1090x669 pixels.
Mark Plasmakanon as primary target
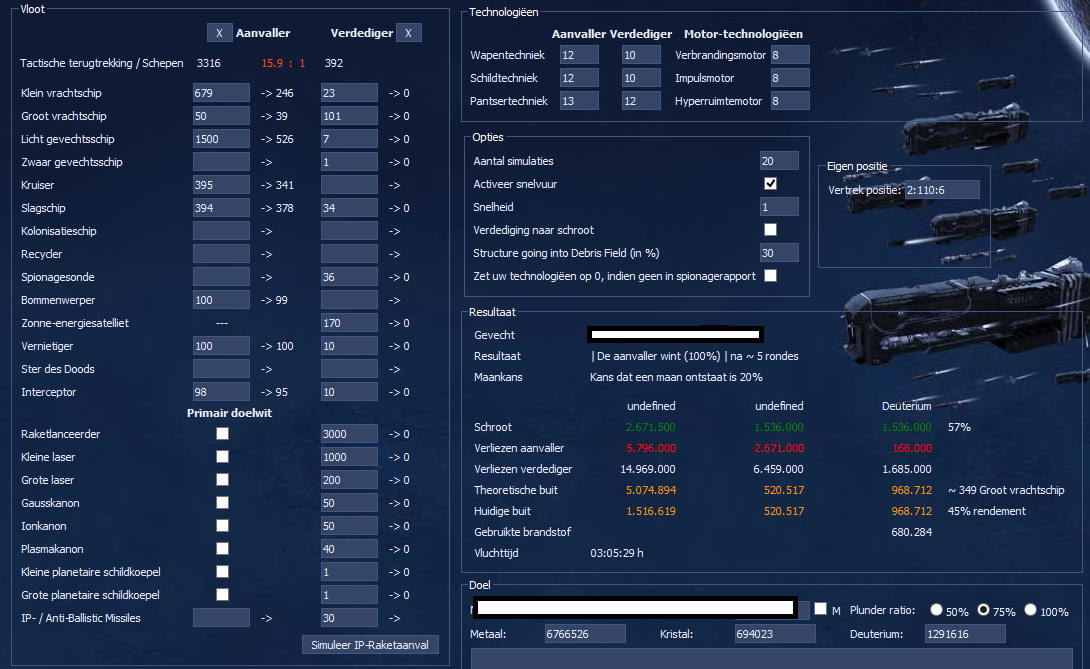click(x=222, y=548)
